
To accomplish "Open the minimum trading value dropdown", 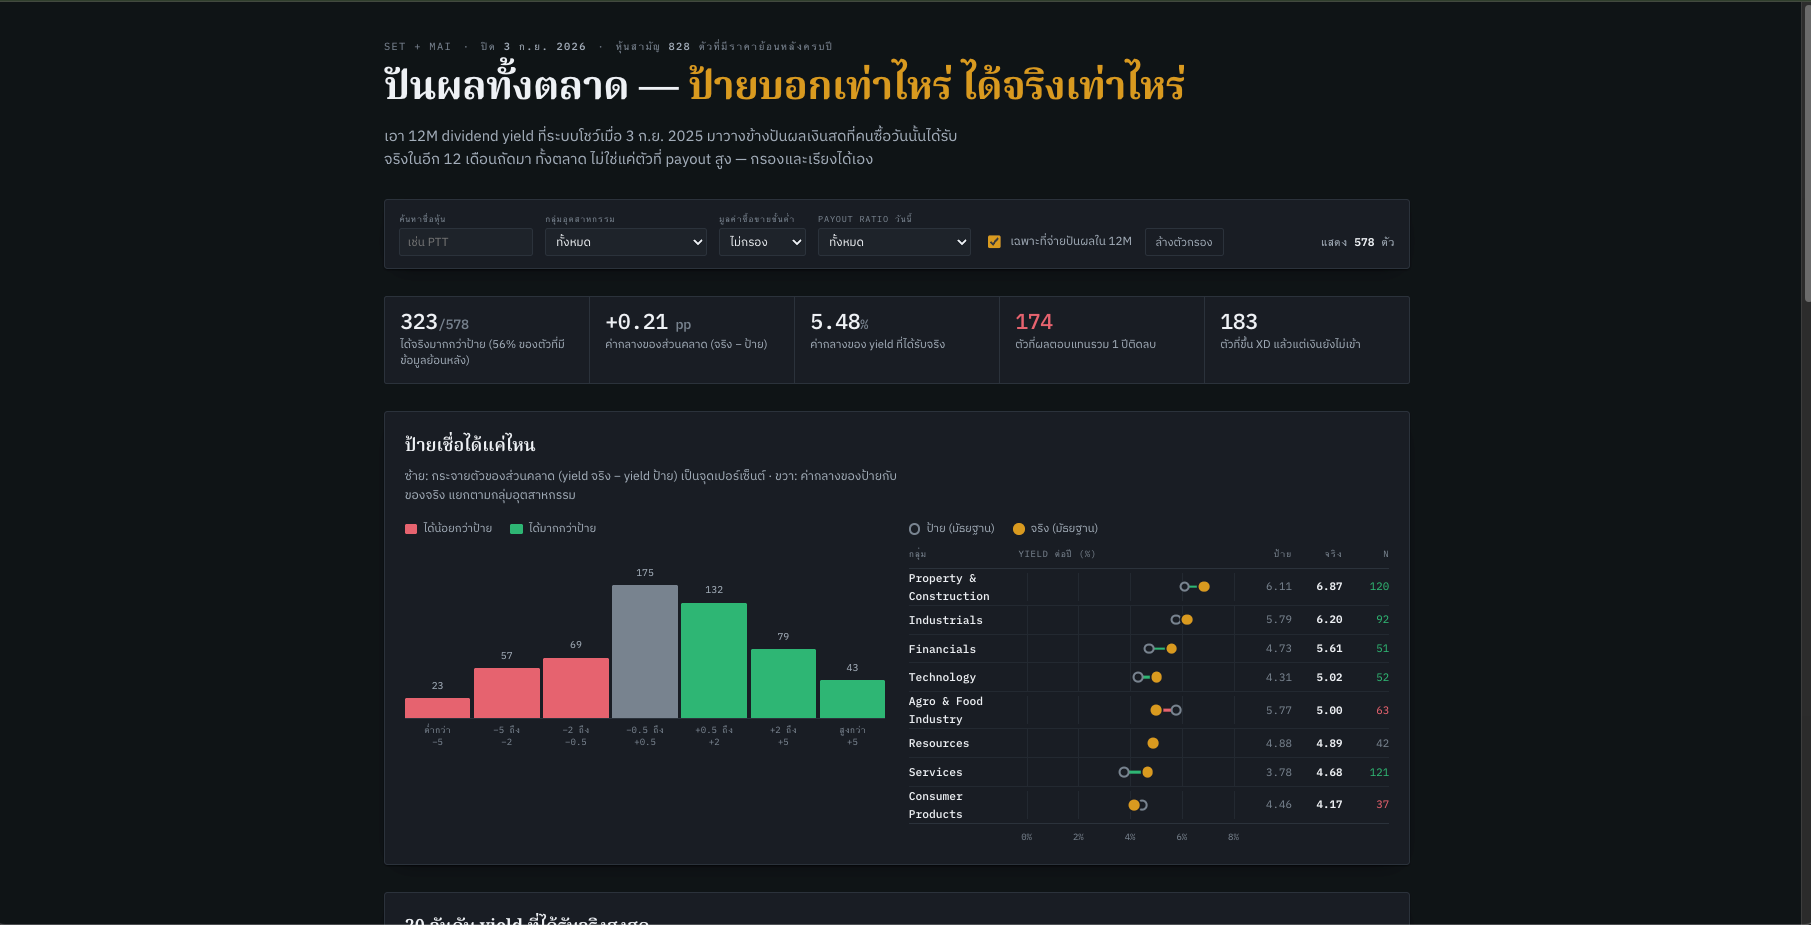I will point(762,242).
